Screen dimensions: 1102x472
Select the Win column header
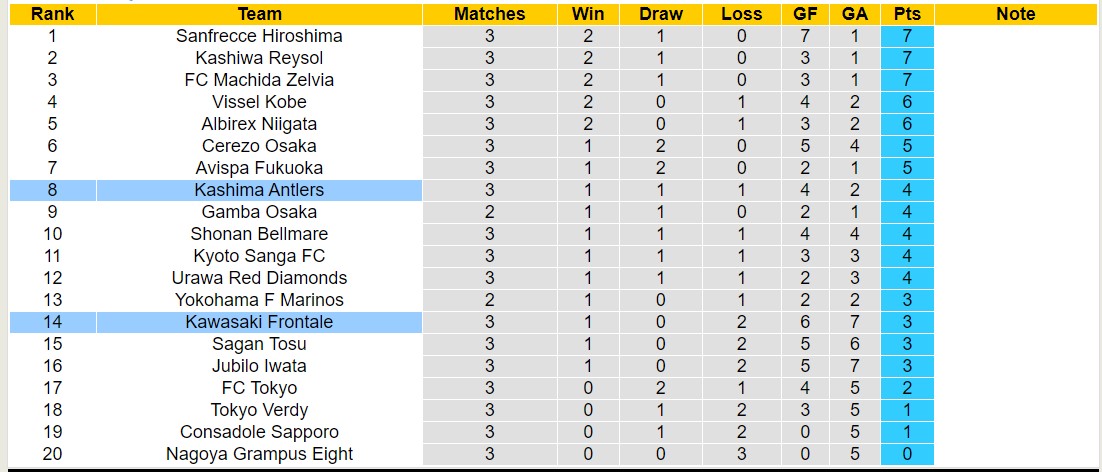click(588, 14)
